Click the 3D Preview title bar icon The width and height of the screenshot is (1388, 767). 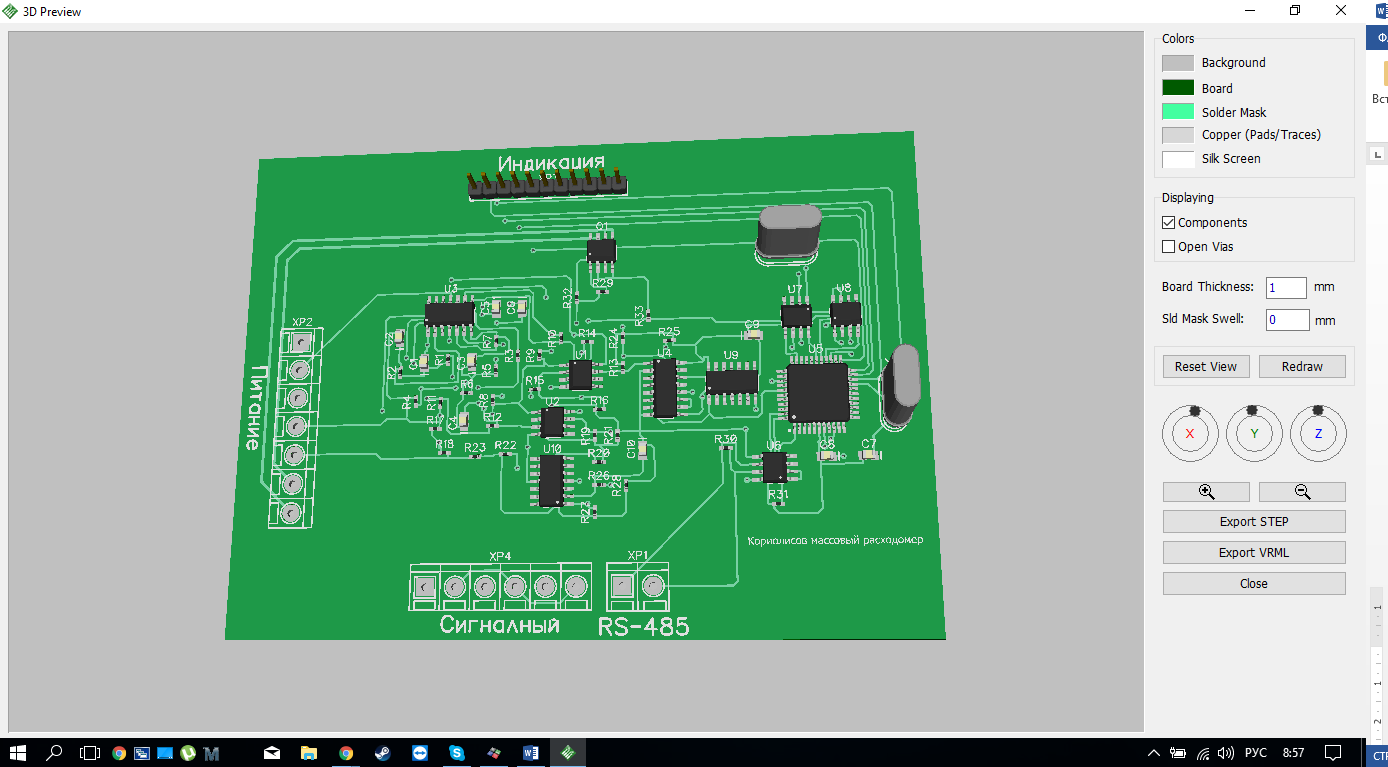pyautogui.click(x=10, y=11)
